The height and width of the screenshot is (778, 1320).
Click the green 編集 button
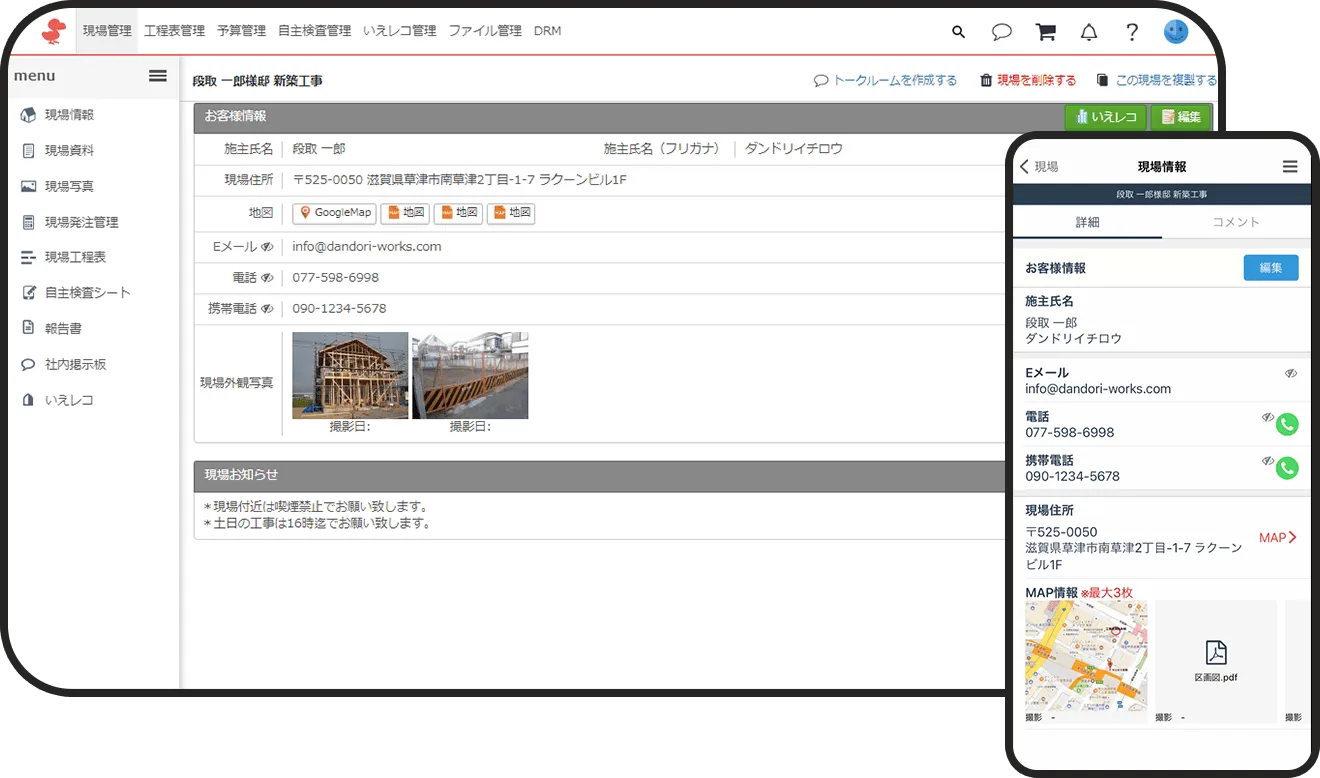click(1181, 117)
